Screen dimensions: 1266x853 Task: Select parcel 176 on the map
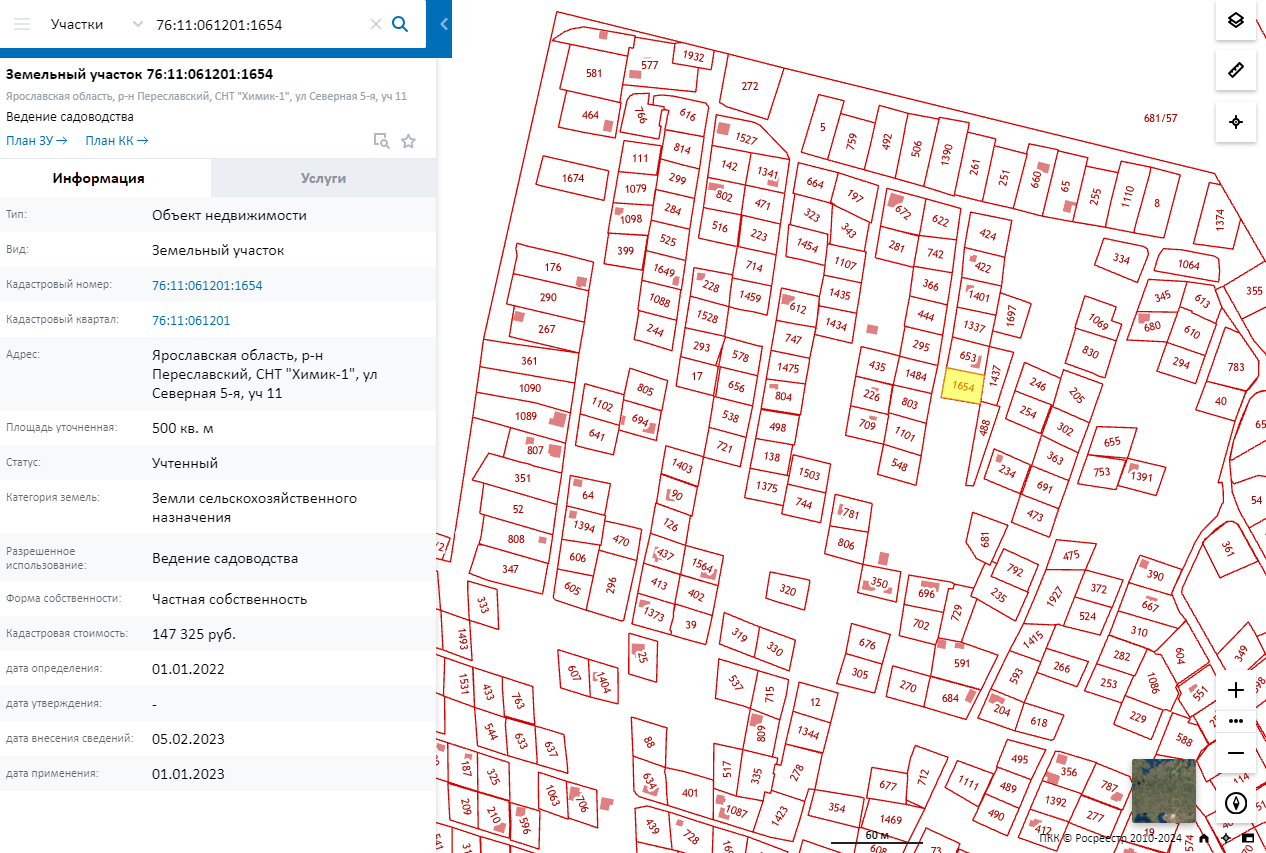point(553,267)
